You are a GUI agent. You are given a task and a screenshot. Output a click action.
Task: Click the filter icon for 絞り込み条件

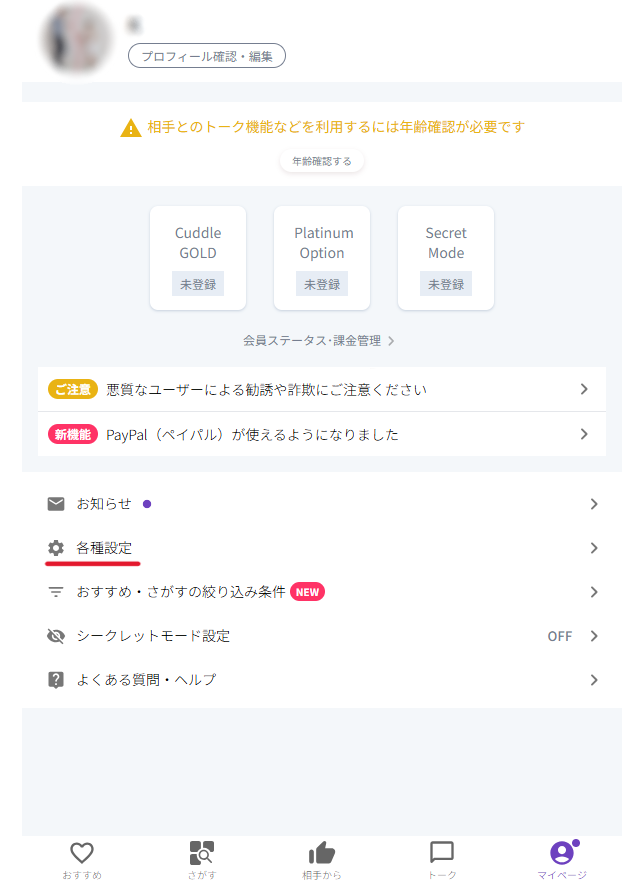pos(56,592)
